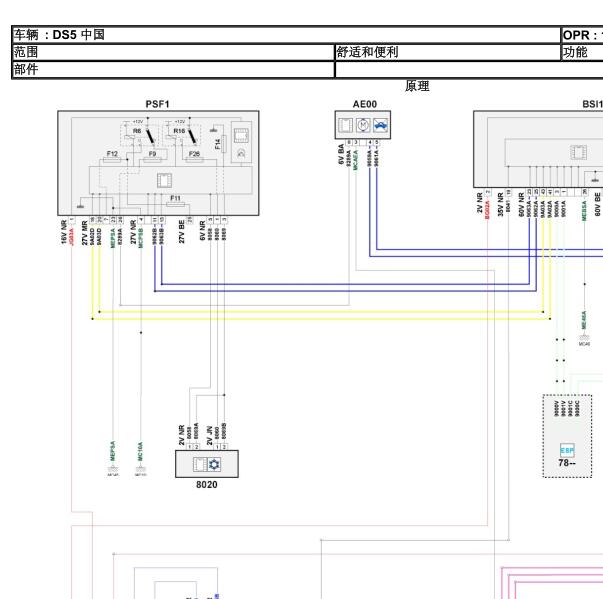Click the red wire label under PSF1 pin 1
The image size is (603, 599).
[71, 236]
